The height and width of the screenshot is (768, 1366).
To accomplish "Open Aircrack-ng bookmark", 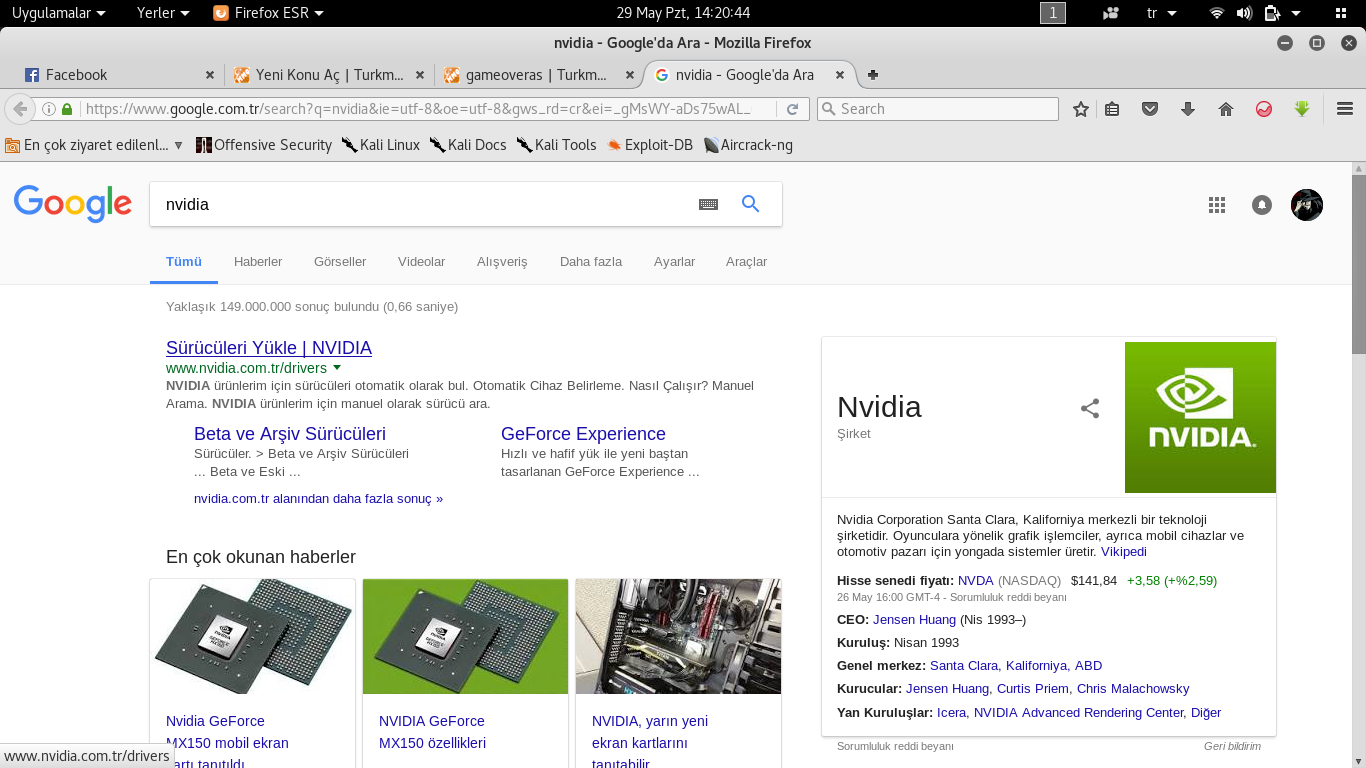I will point(748,145).
